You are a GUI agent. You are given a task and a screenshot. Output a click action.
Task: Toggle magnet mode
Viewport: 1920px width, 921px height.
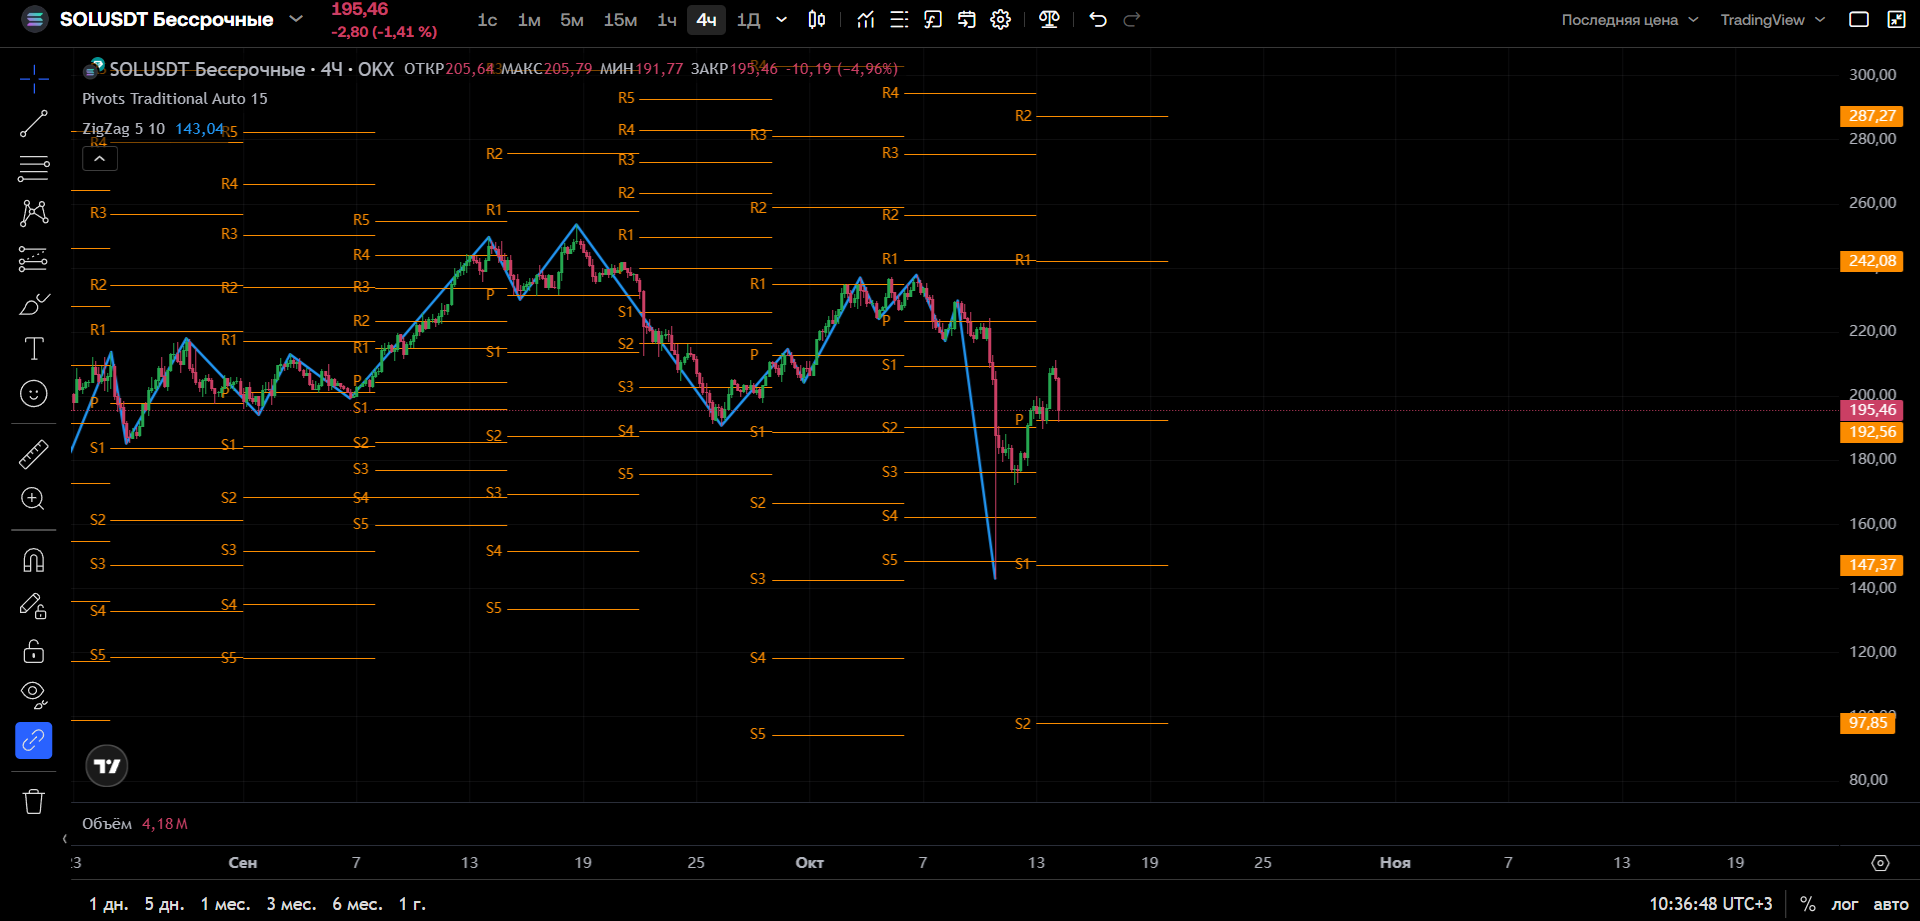(x=34, y=560)
